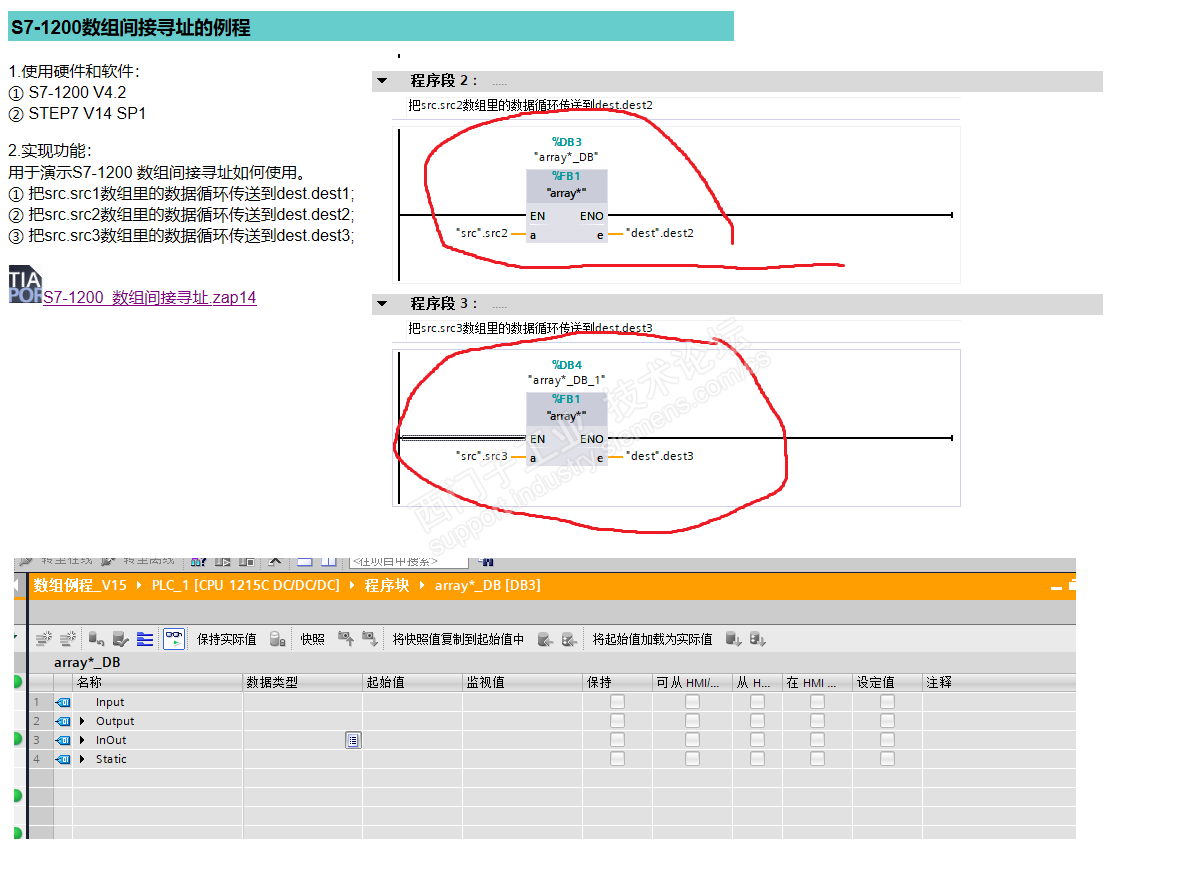Minimize the array*_DB editor window
Screen dimensions: 1178x873
coord(1056,587)
